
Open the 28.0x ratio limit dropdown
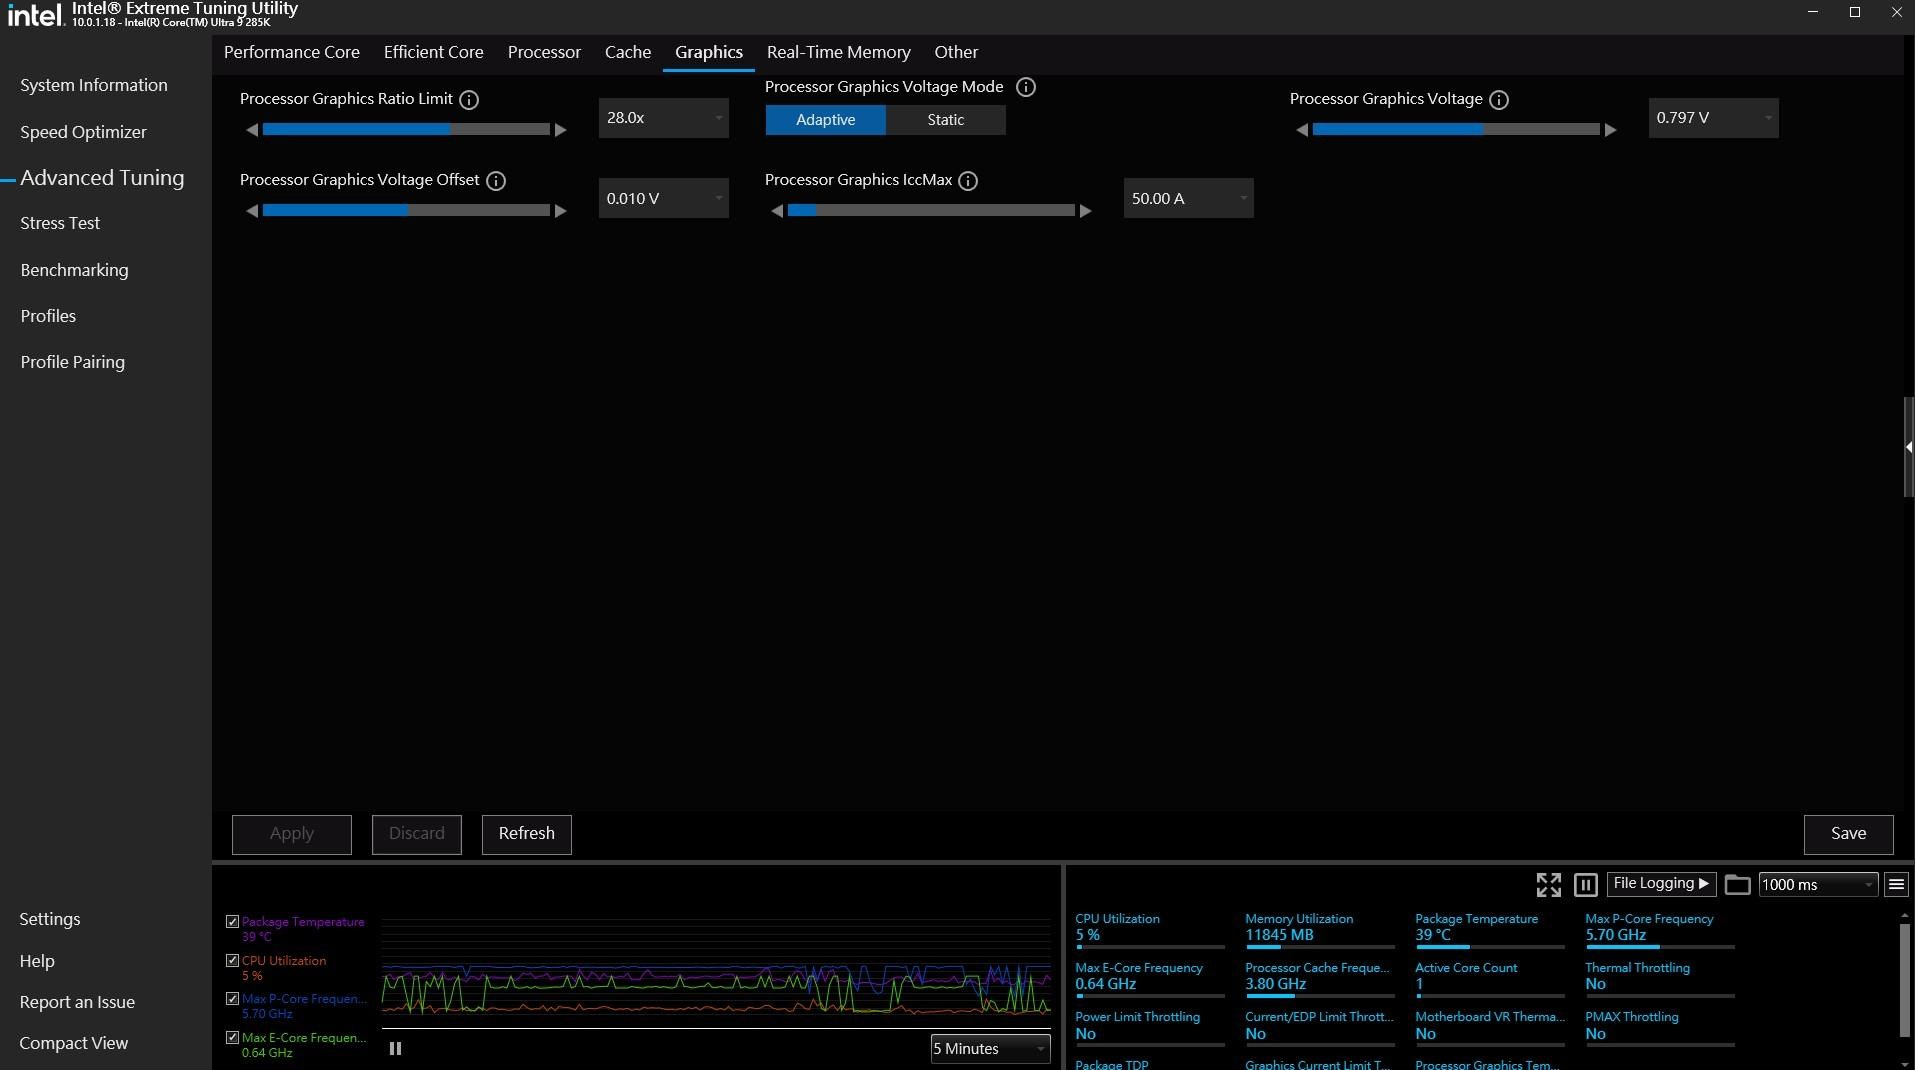[x=664, y=118]
